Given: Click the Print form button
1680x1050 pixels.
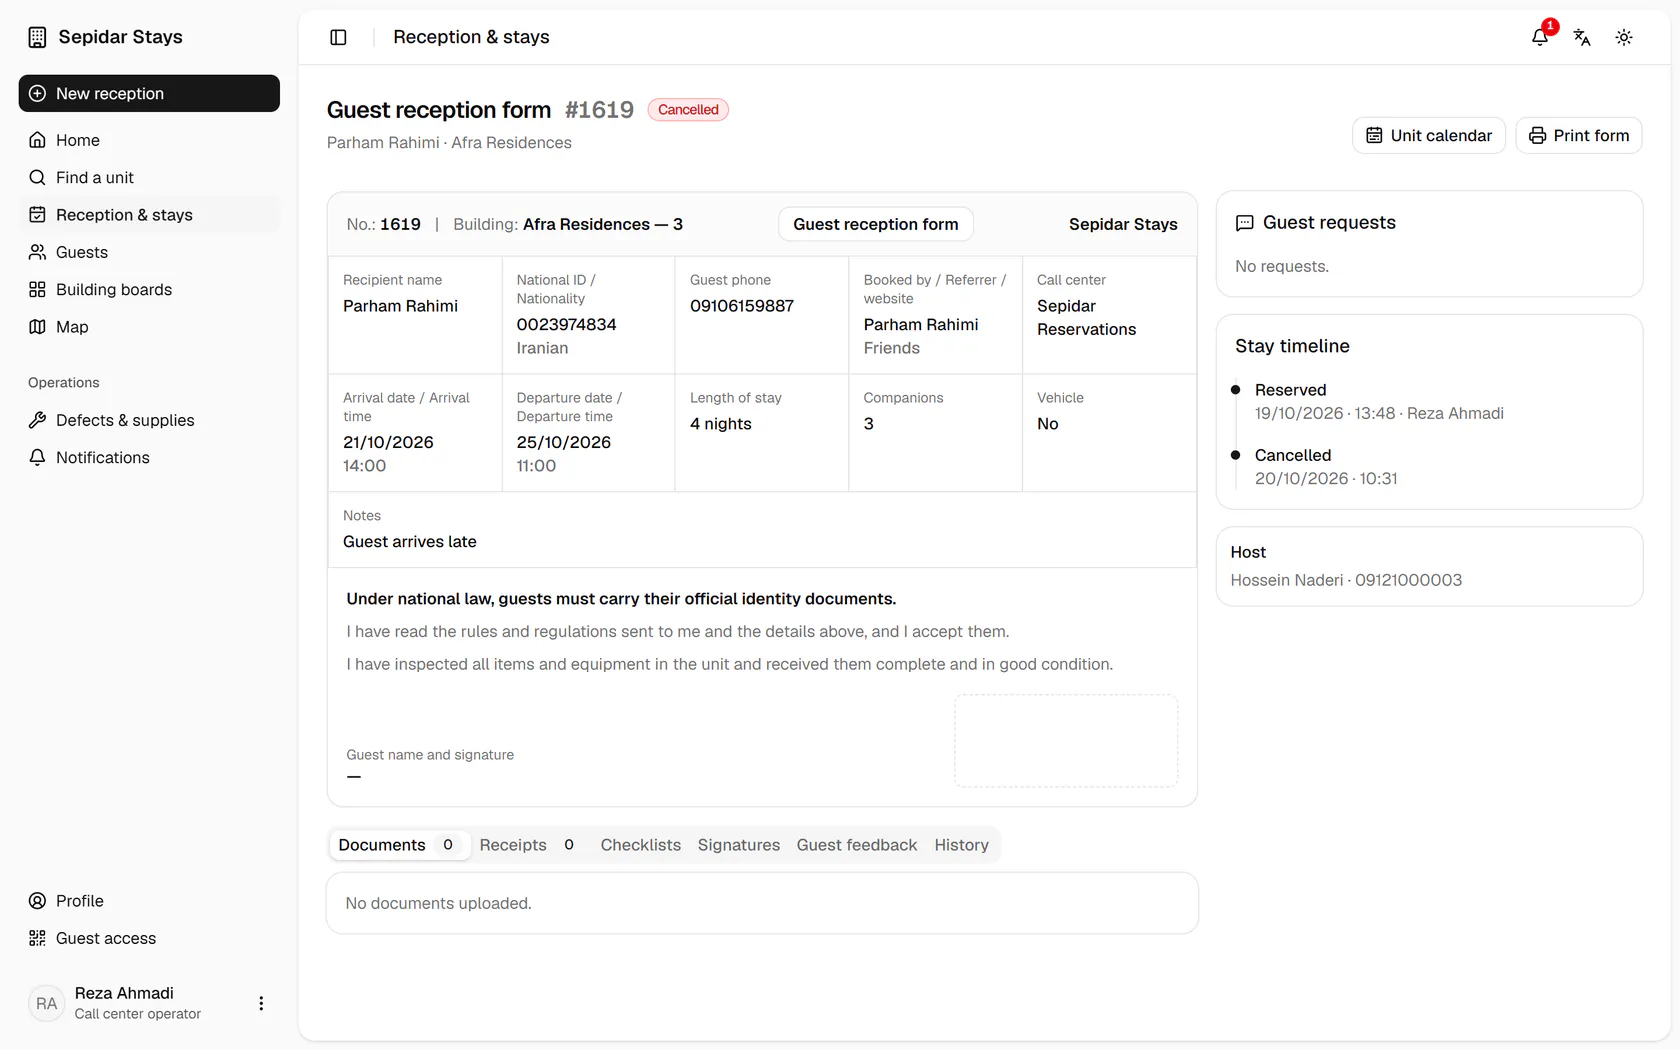Looking at the screenshot, I should (1579, 136).
